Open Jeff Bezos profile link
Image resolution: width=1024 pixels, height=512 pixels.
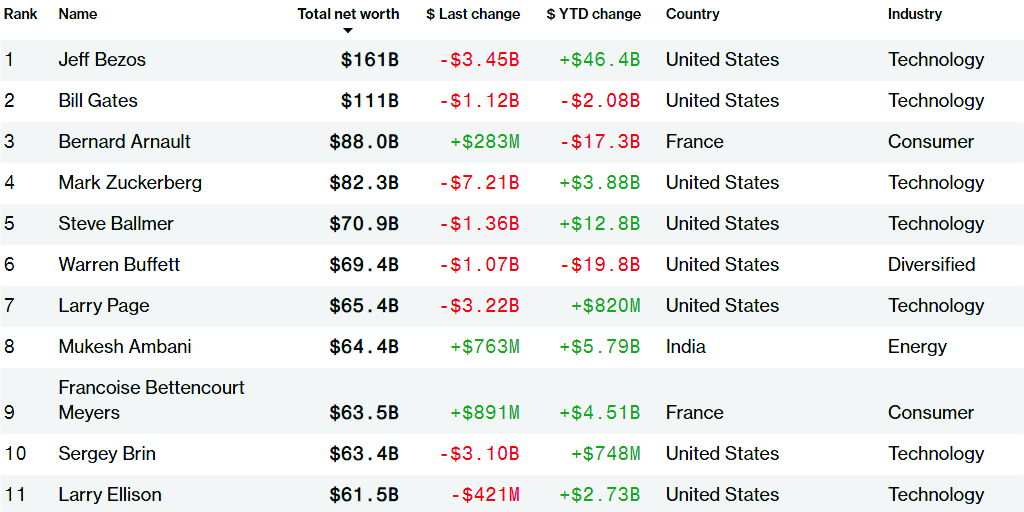(102, 60)
